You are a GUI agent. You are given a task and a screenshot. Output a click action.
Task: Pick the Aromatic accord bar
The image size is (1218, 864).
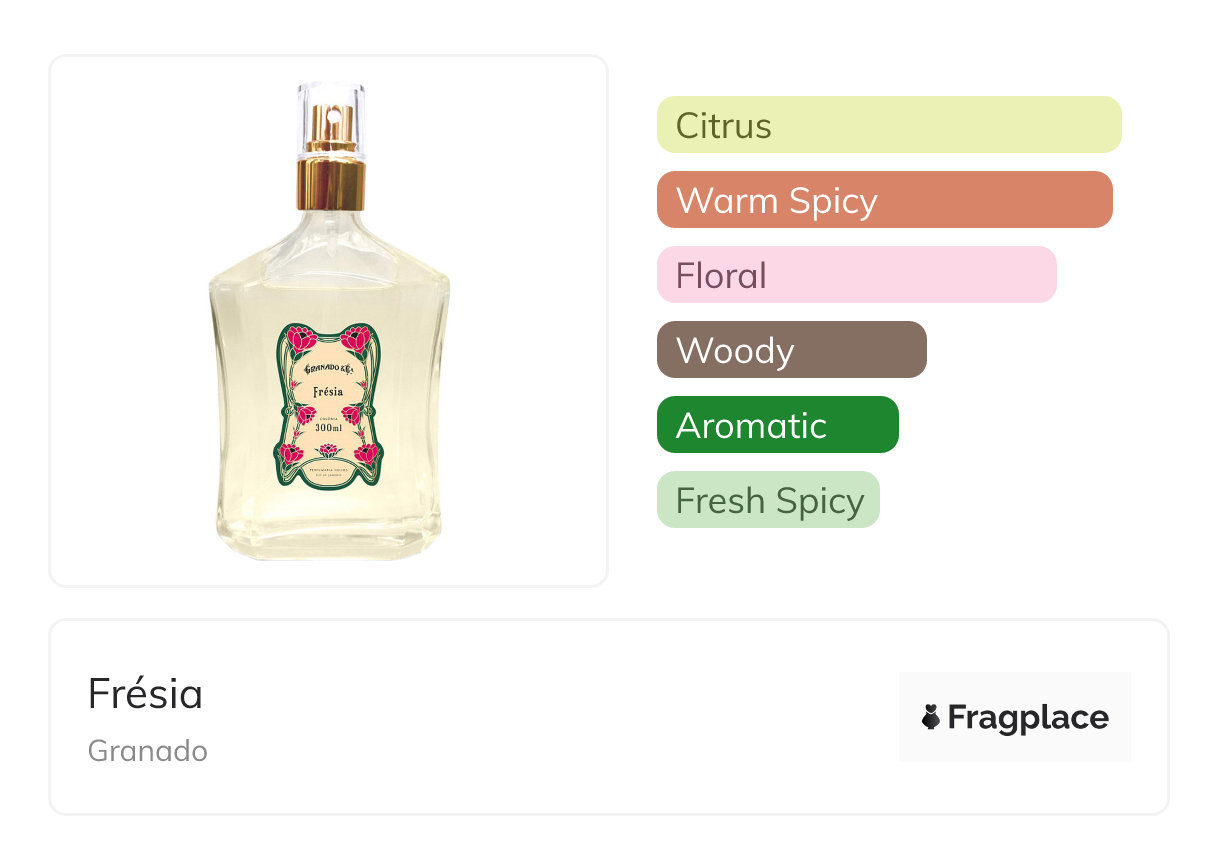pos(777,425)
